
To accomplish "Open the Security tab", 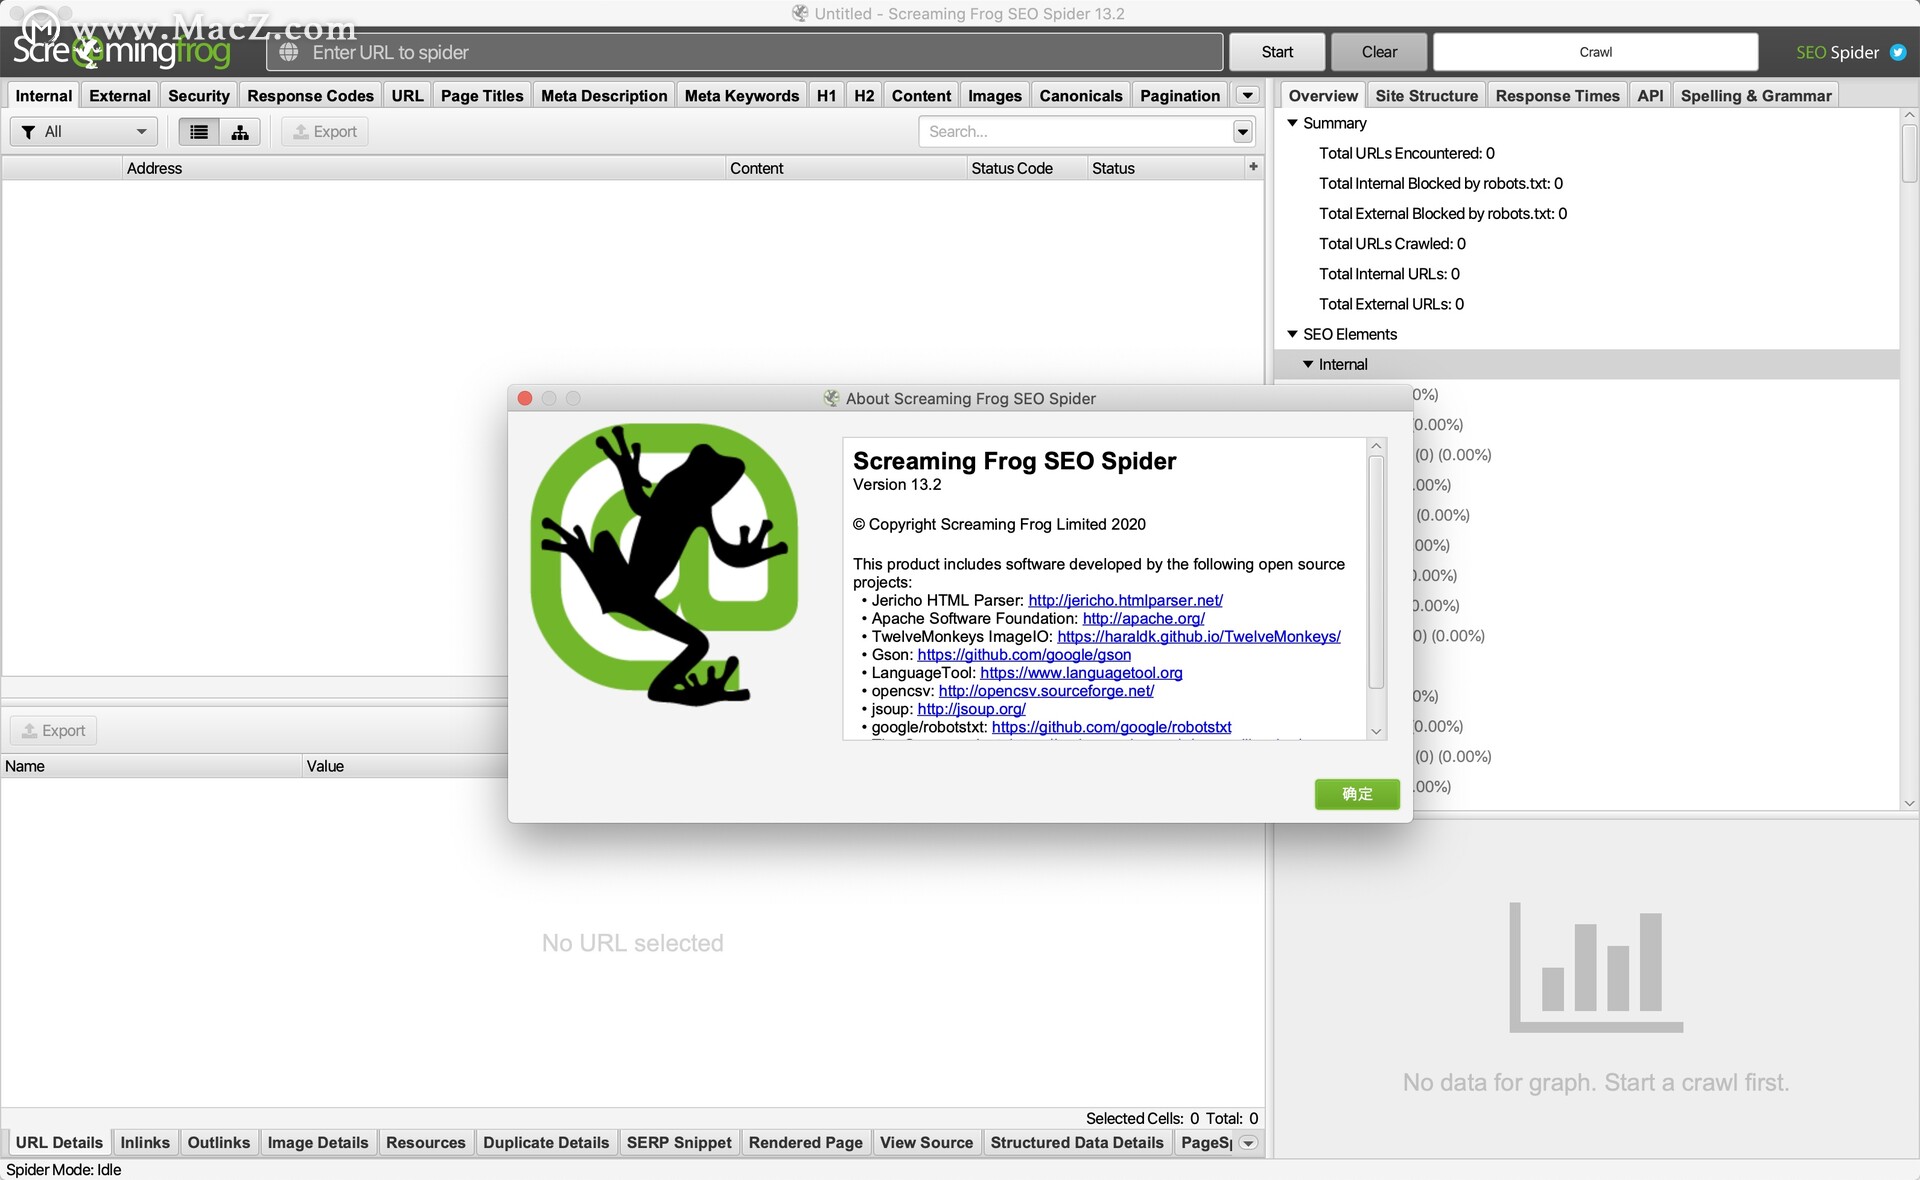I will 199,95.
